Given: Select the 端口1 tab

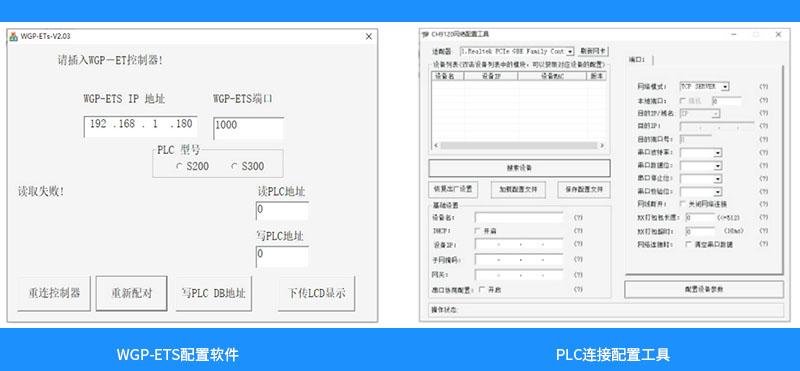Looking at the screenshot, I should pos(639,60).
